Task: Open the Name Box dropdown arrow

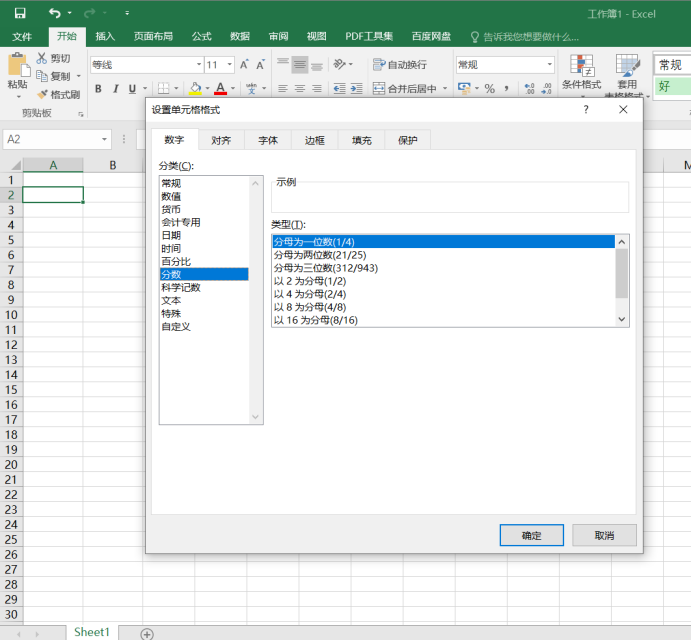Action: 104,139
